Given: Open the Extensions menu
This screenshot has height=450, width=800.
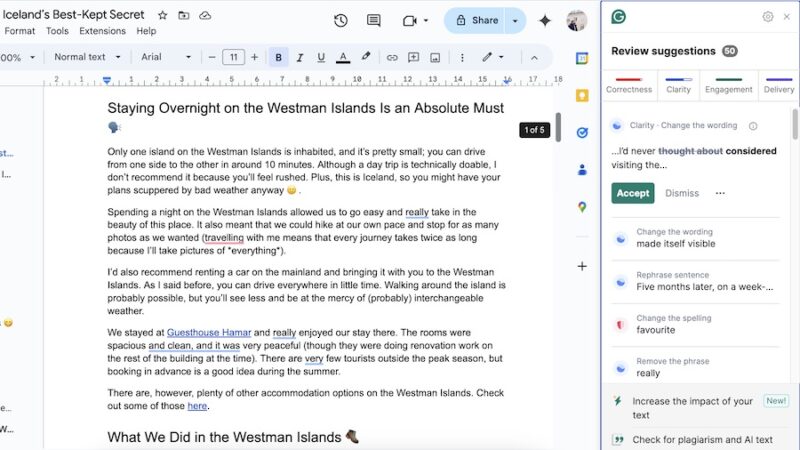Looking at the screenshot, I should (x=102, y=31).
